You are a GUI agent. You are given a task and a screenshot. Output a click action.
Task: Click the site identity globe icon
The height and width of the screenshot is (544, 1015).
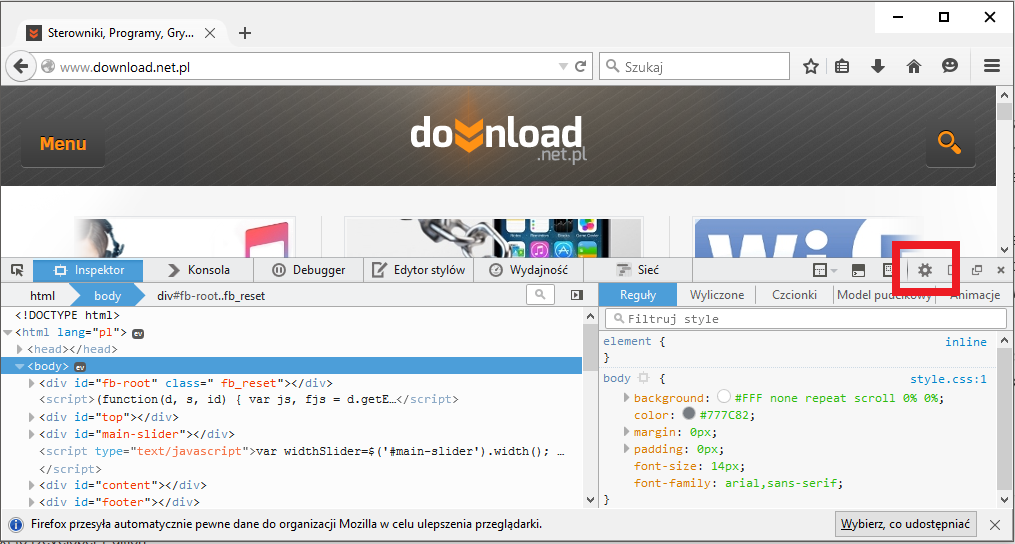tap(47, 66)
